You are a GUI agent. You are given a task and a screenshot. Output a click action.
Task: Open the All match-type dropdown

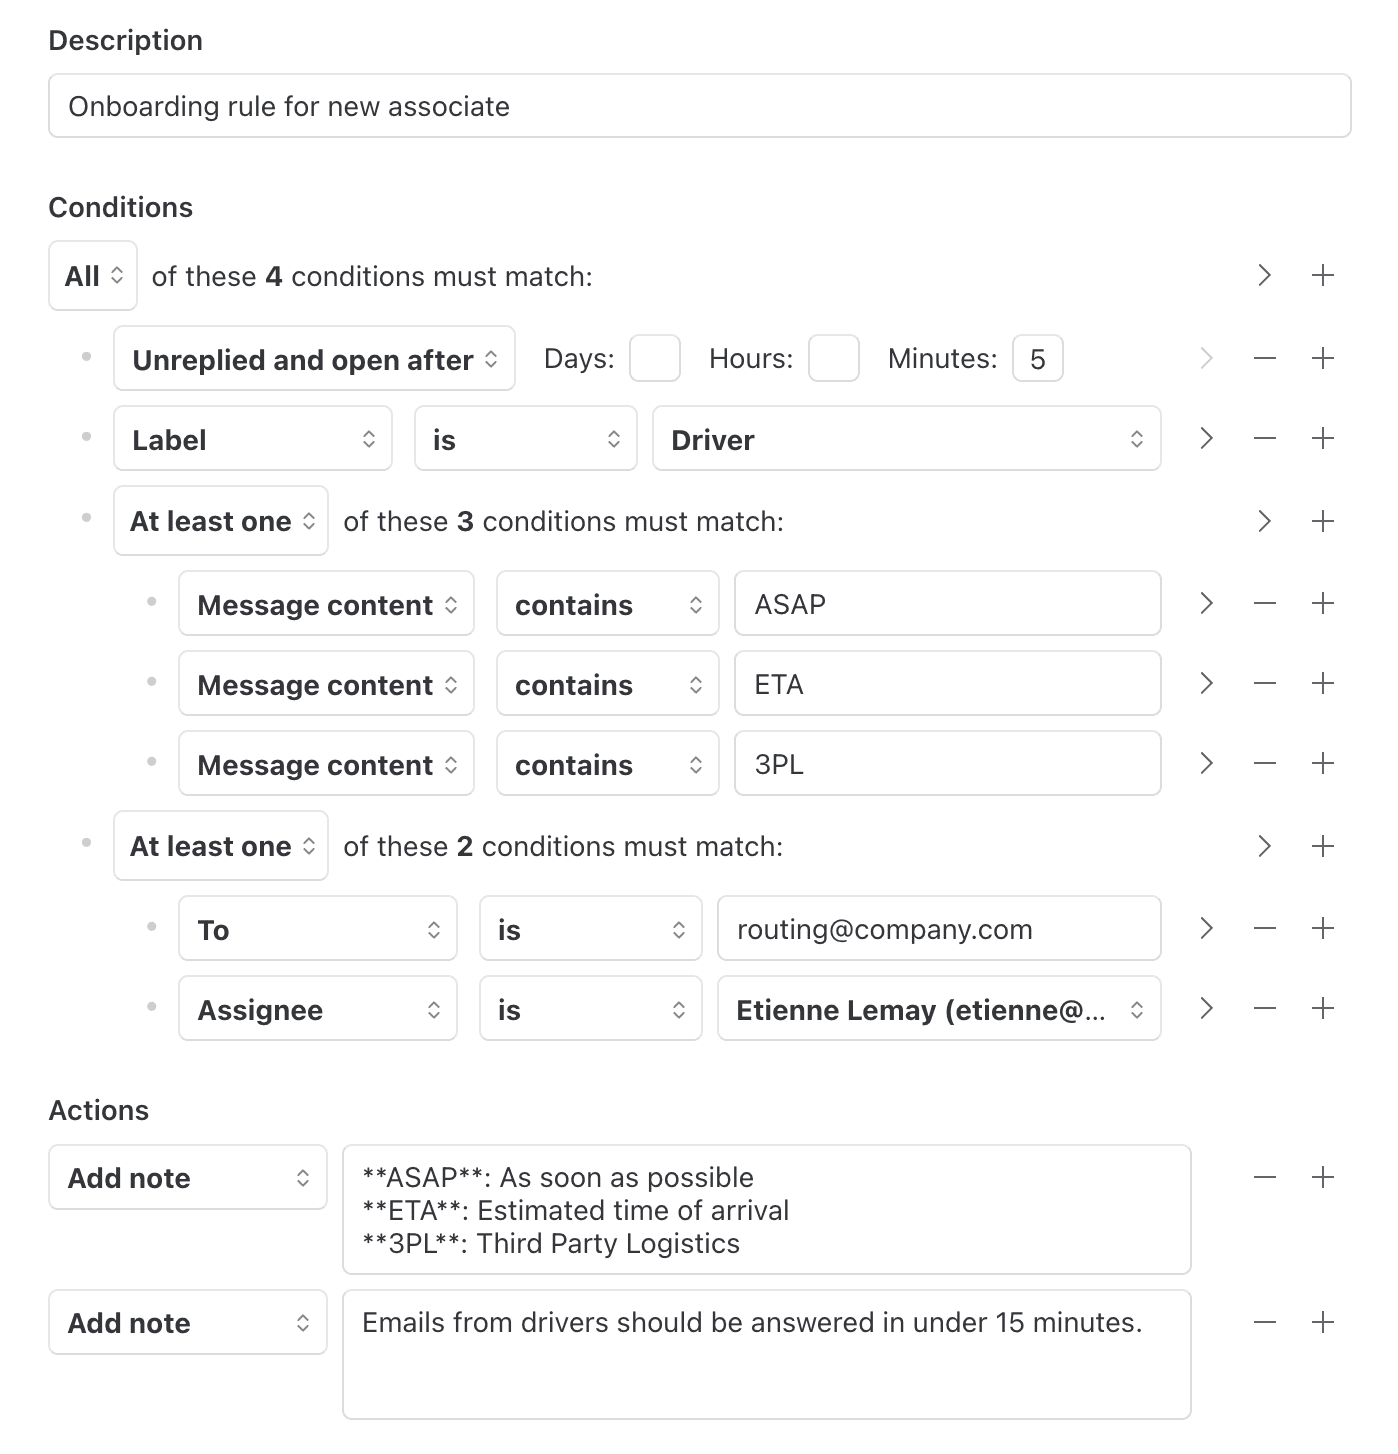point(93,276)
